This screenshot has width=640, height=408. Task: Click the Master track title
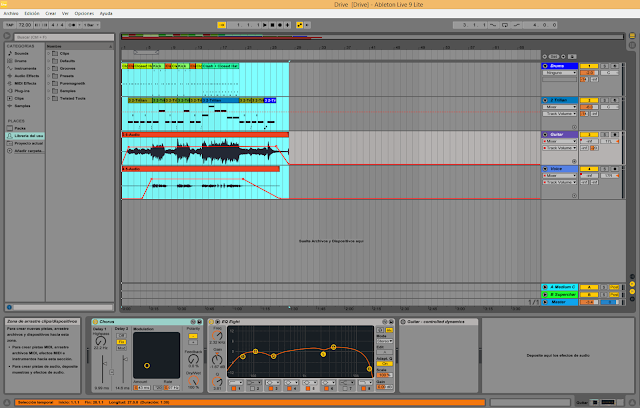(559, 302)
